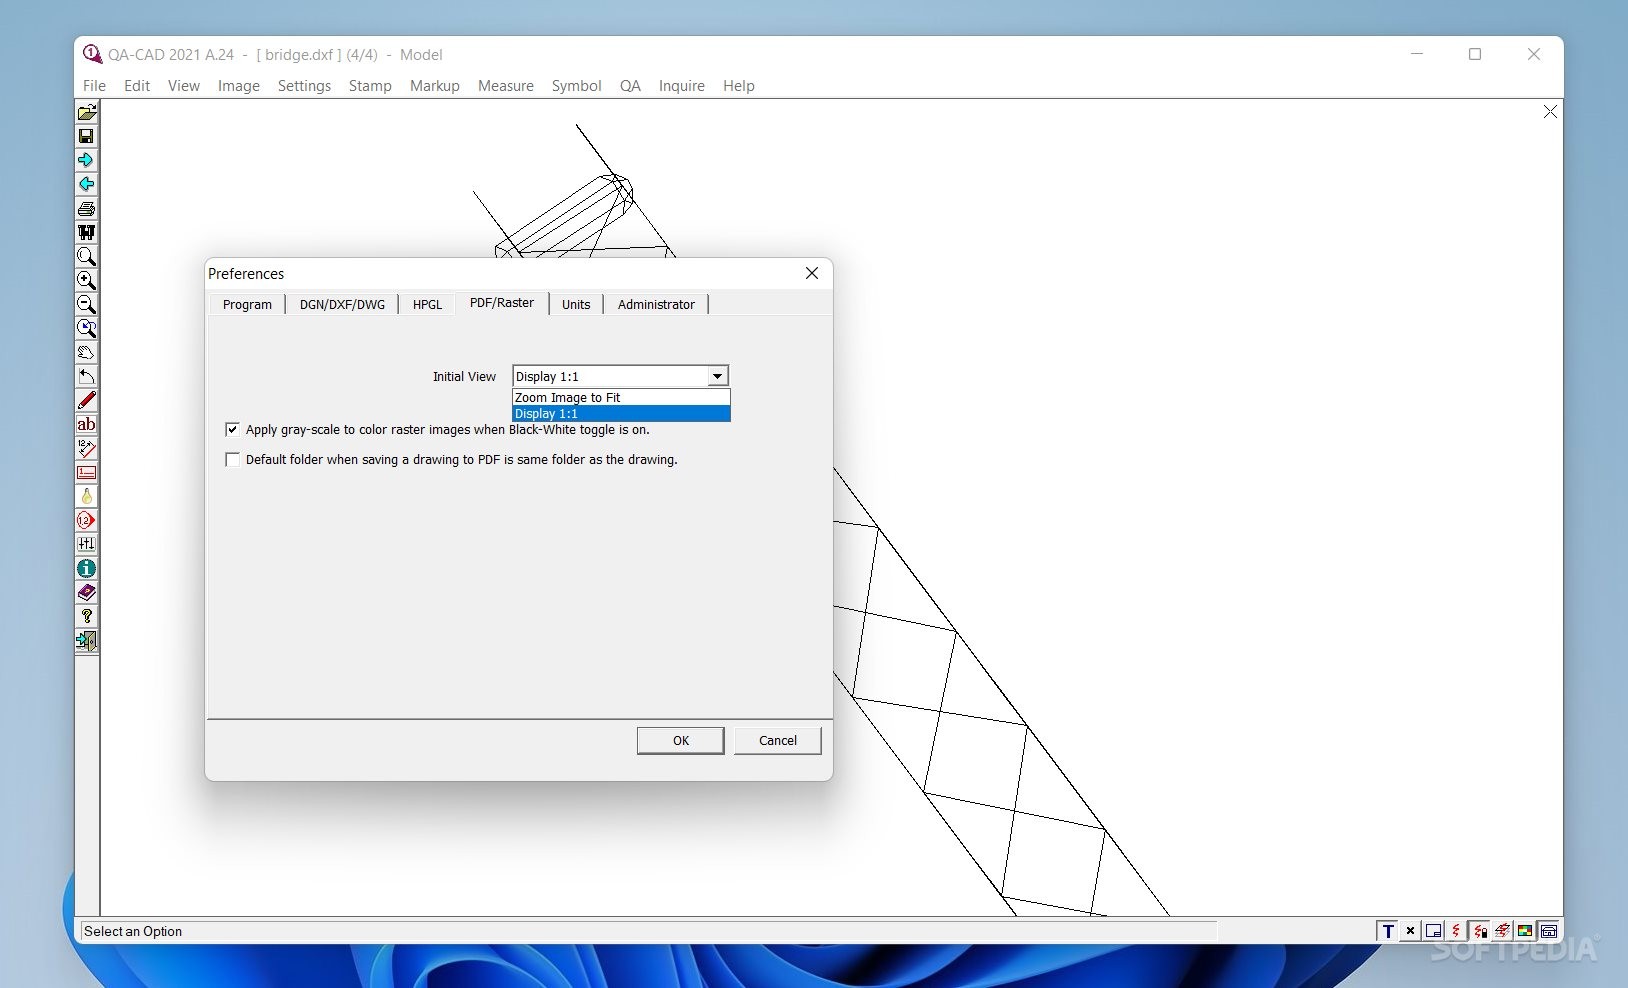Image resolution: width=1628 pixels, height=988 pixels.
Task: Click the red stamp box icon
Action: coord(87,472)
